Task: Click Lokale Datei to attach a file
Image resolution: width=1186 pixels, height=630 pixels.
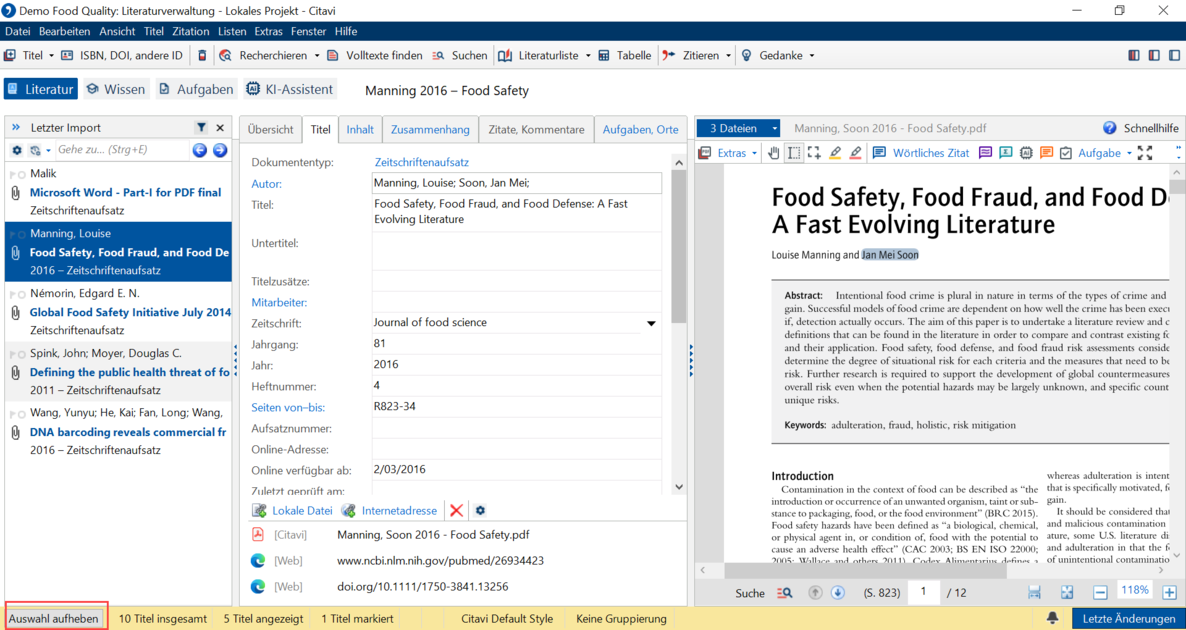Action: point(292,511)
